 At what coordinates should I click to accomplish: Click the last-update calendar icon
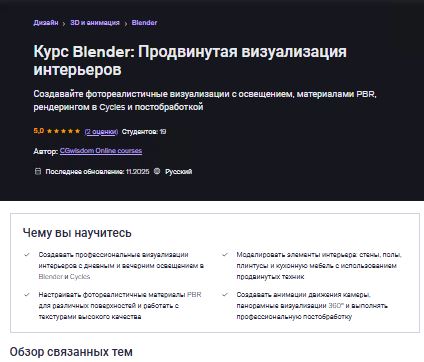38,171
